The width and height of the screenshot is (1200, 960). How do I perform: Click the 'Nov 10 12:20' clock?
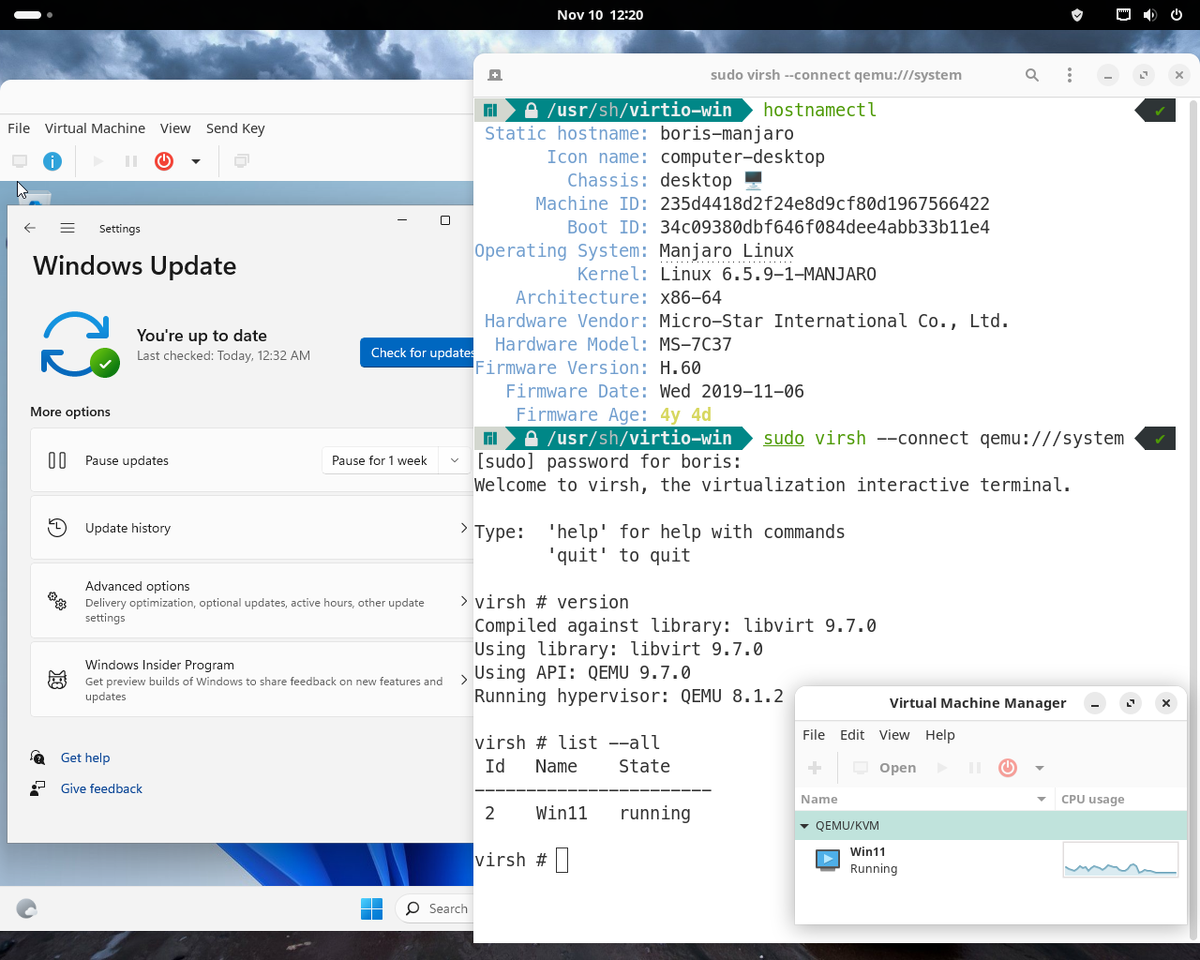pyautogui.click(x=599, y=15)
